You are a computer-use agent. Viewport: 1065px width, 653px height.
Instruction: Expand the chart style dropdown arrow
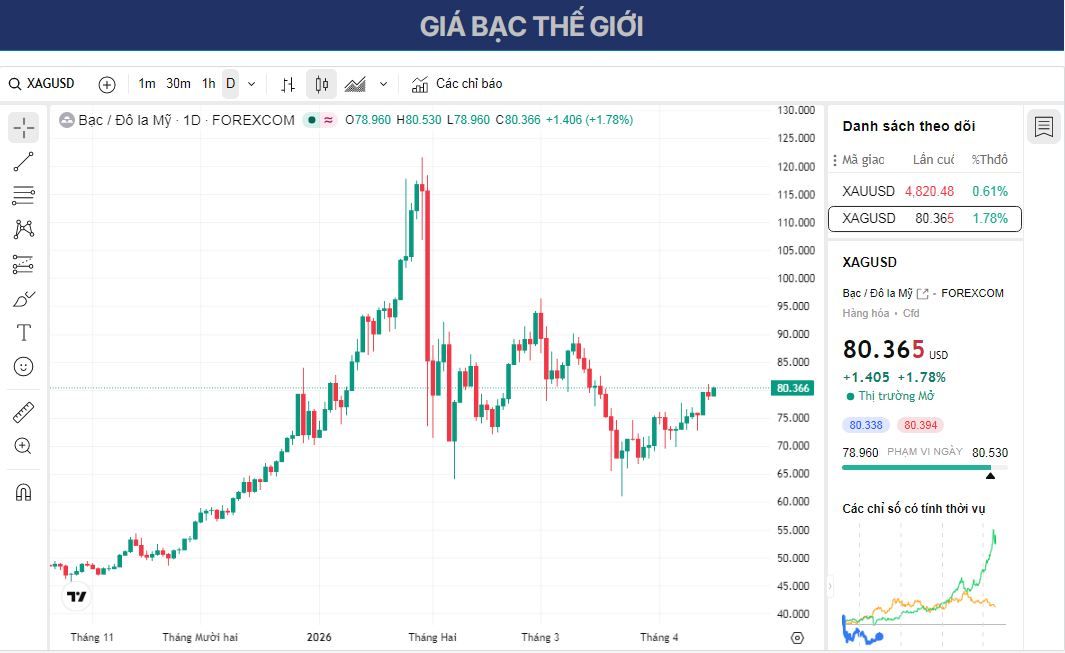pos(383,84)
